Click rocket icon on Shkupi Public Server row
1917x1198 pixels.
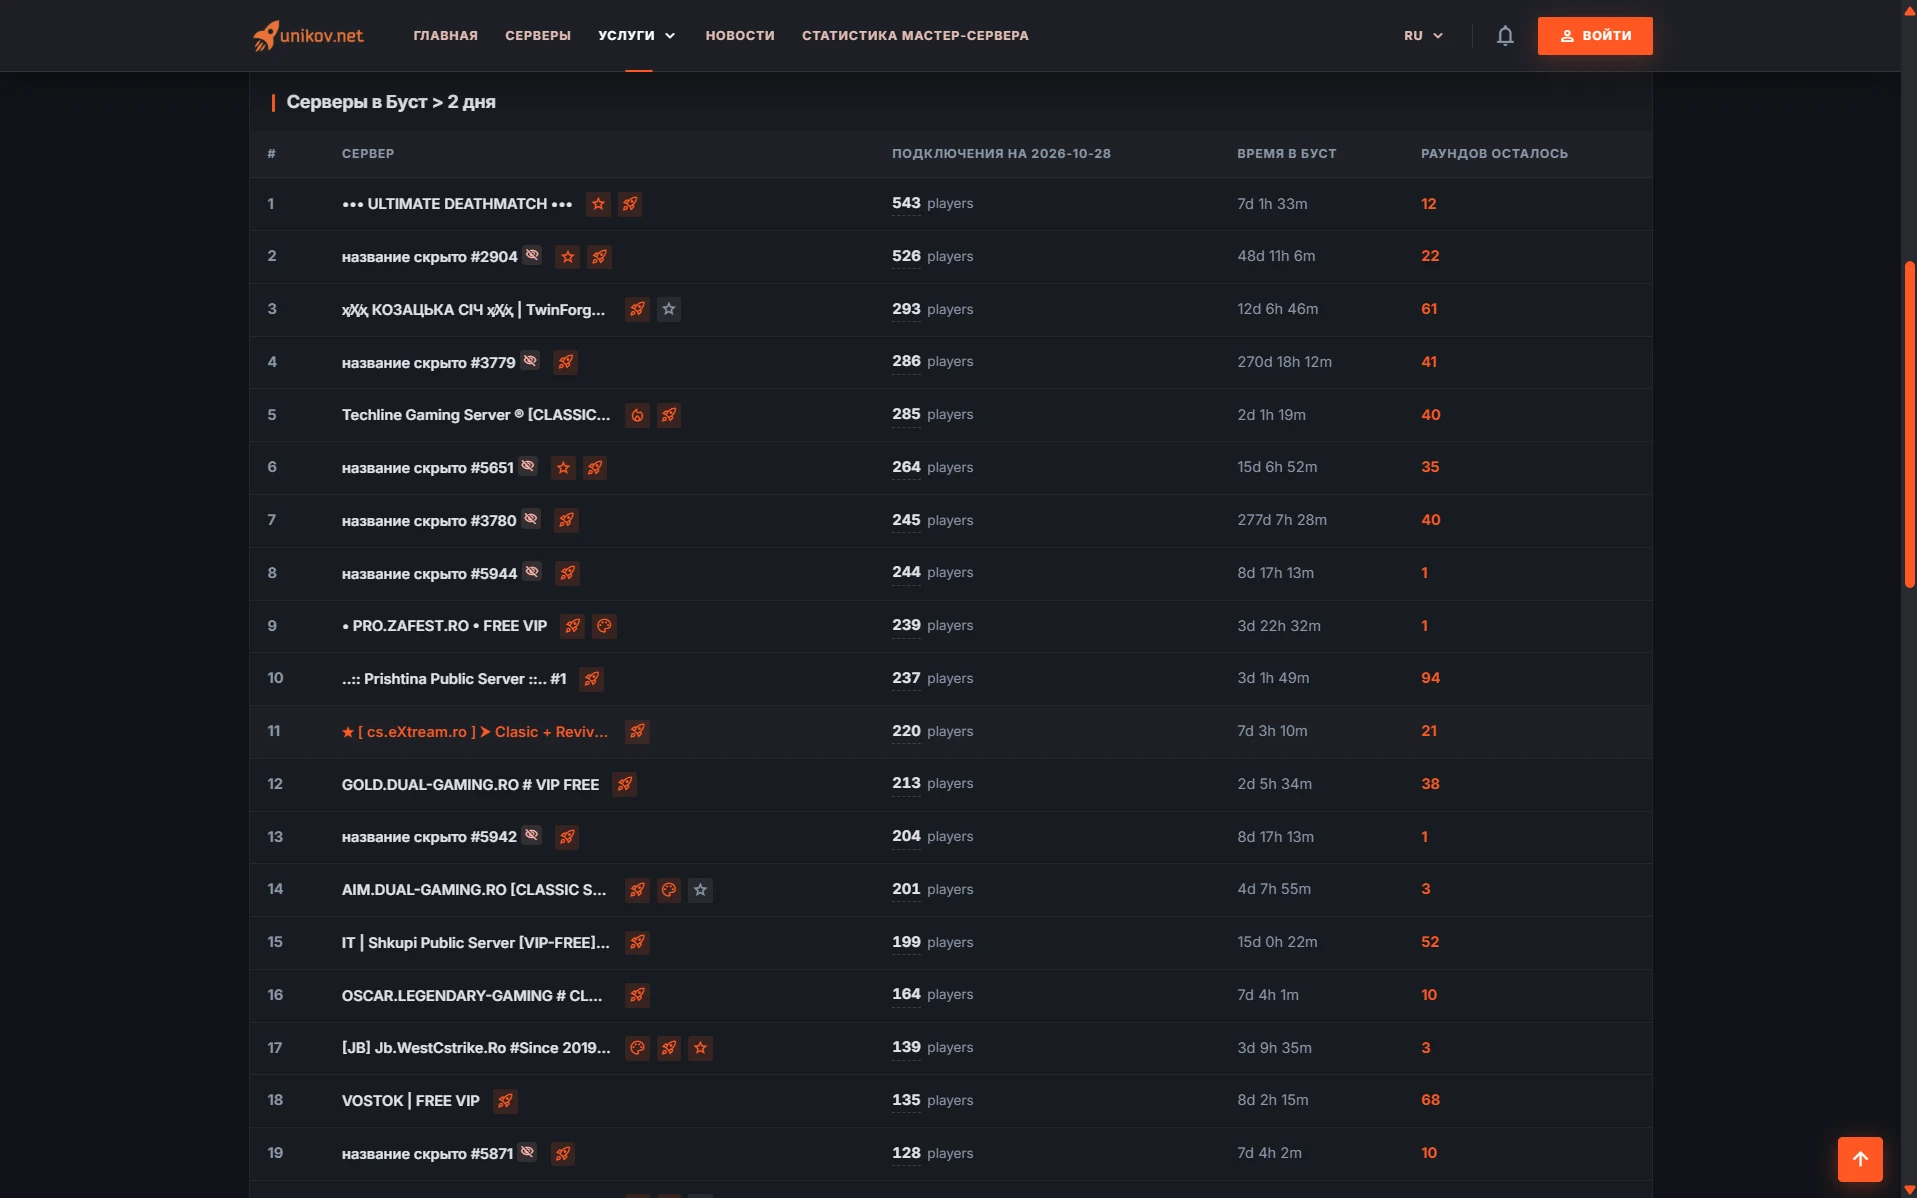click(637, 942)
